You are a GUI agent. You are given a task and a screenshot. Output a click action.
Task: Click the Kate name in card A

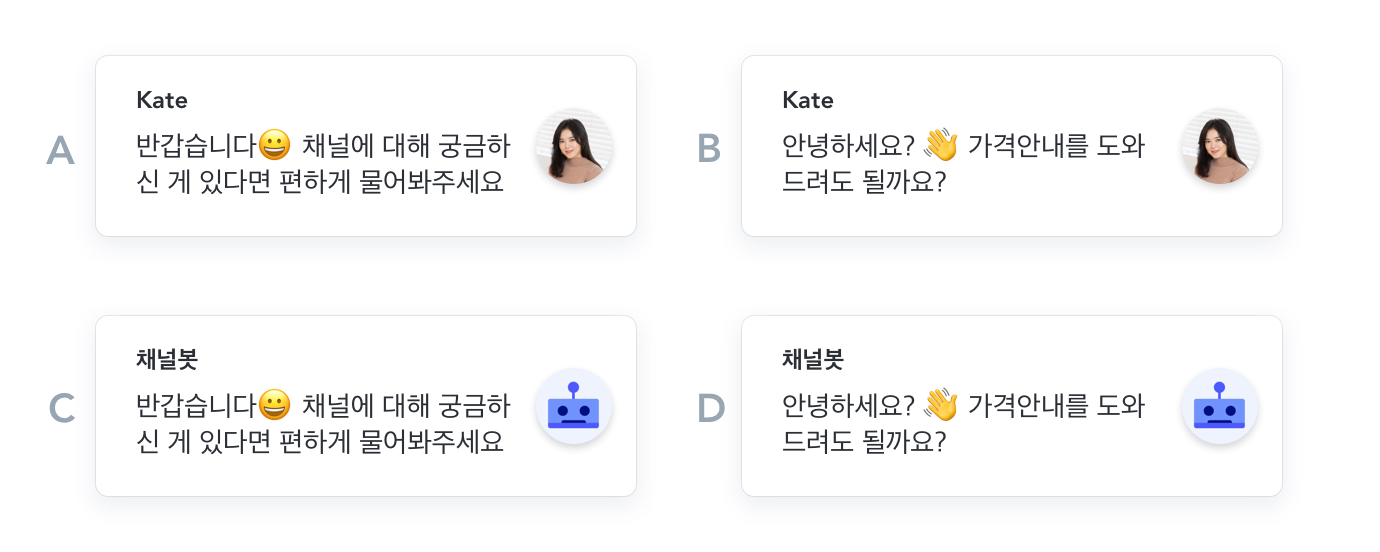(x=162, y=100)
